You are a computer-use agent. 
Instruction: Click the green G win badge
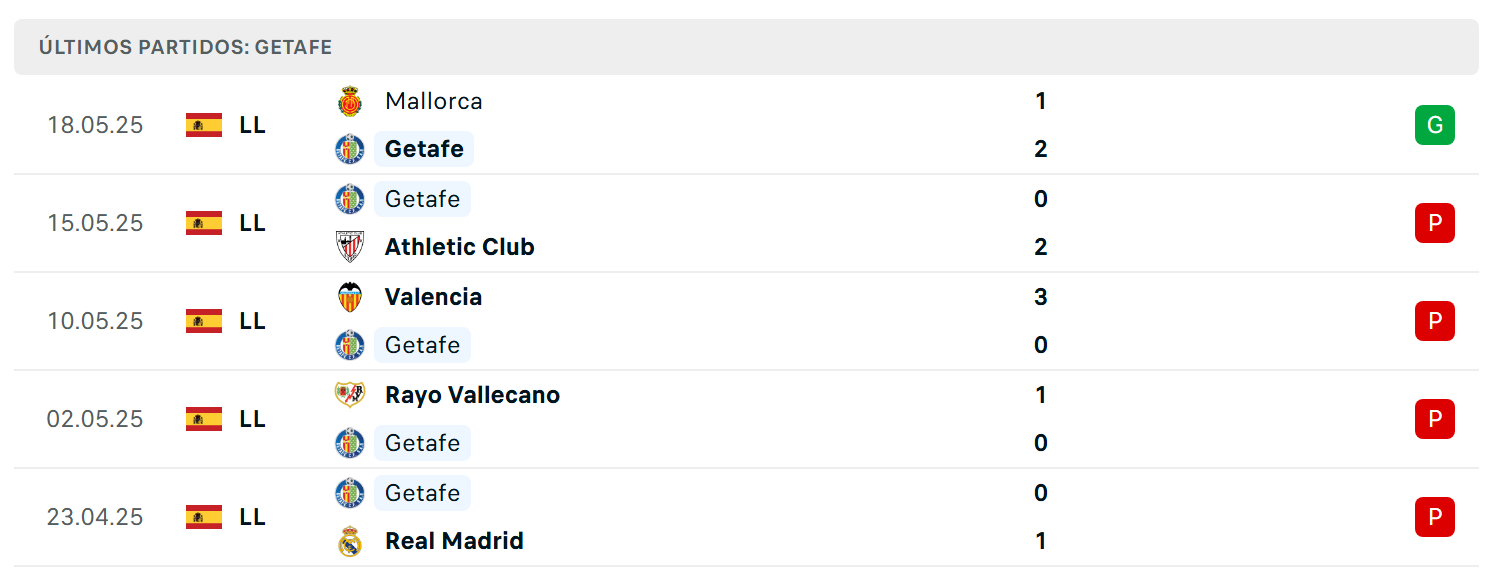(1434, 125)
